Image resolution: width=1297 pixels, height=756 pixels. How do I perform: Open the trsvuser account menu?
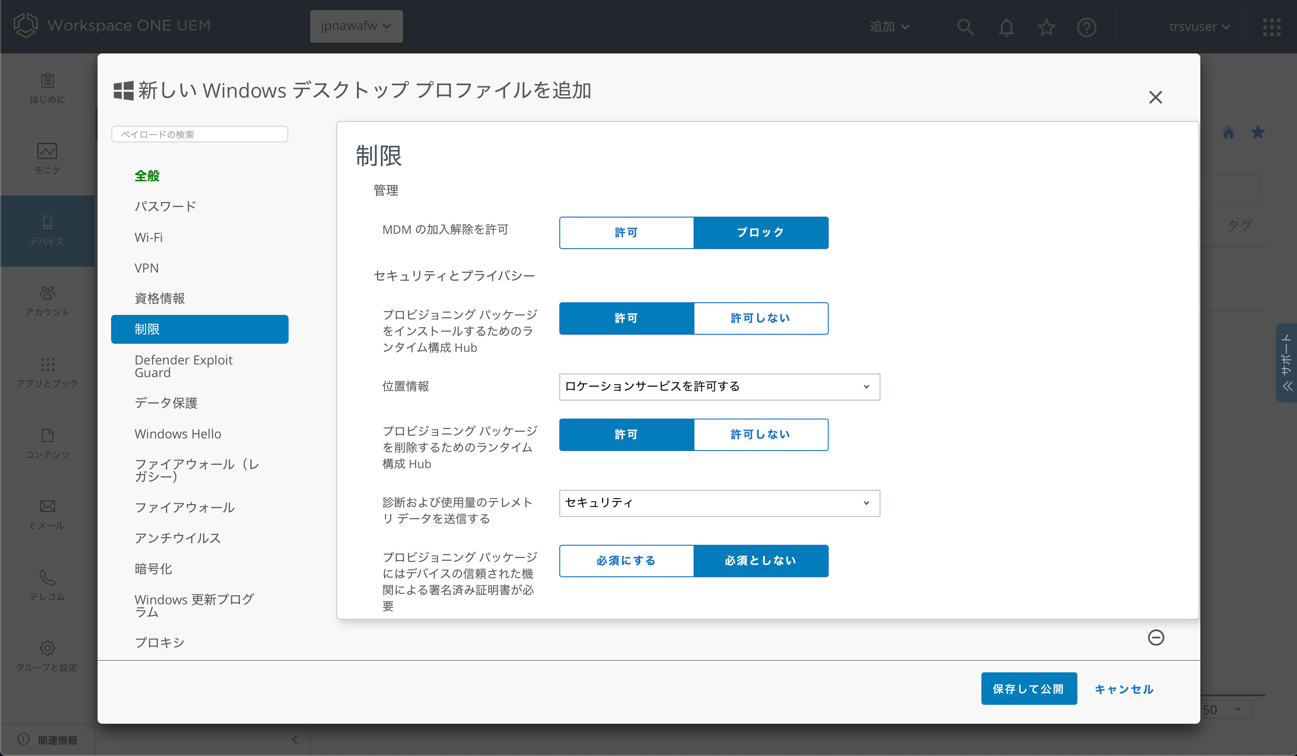coord(1199,27)
